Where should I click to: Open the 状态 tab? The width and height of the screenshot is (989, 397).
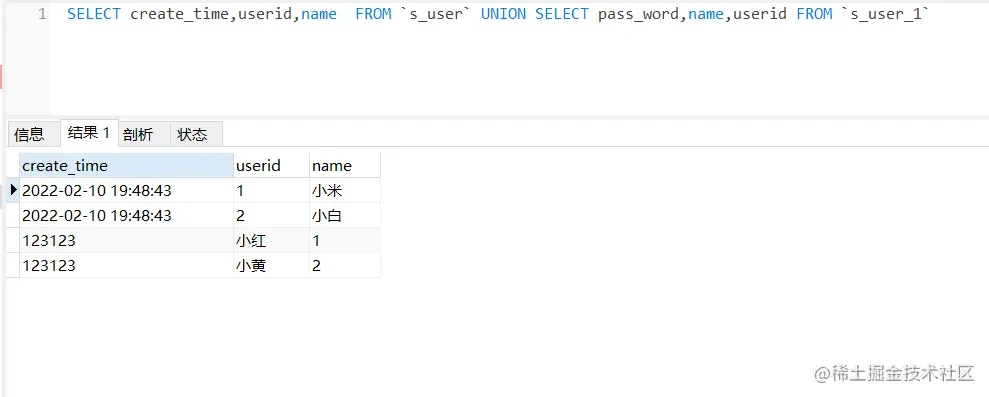coord(192,134)
